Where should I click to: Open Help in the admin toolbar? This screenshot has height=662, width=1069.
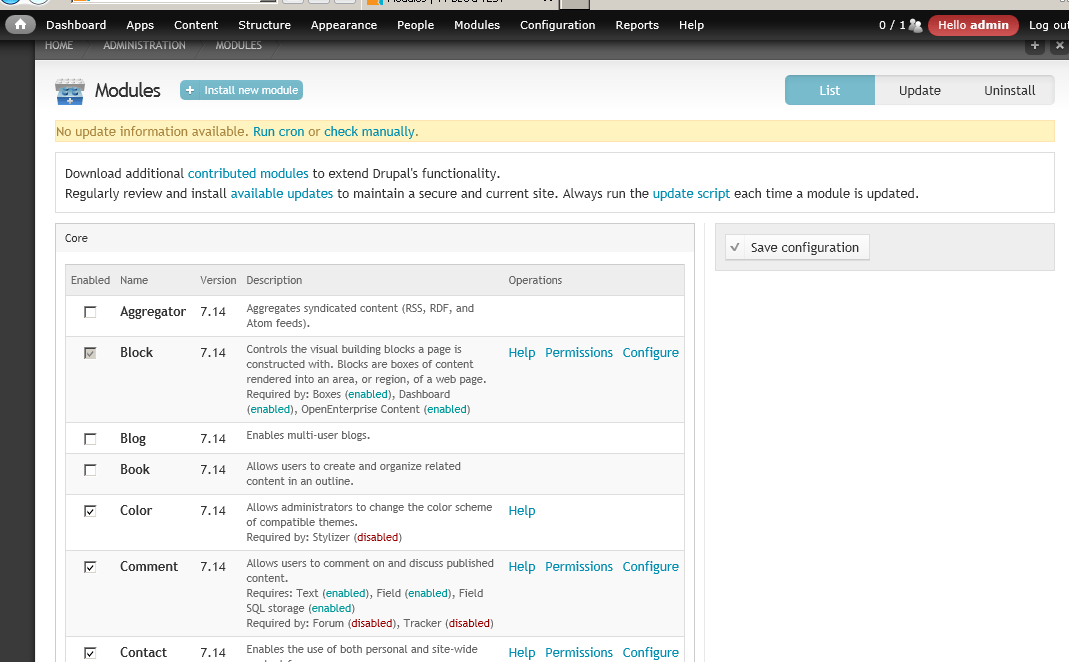[691, 25]
